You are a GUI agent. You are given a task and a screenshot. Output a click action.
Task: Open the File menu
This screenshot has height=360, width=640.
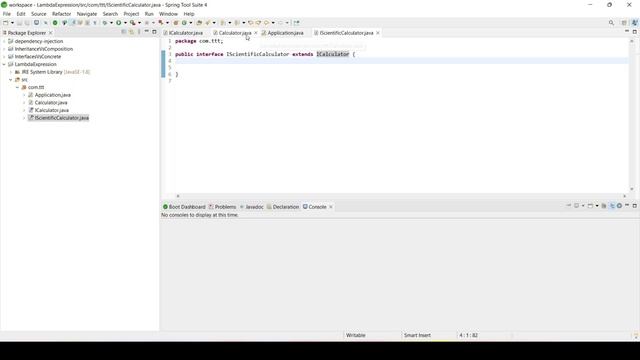7,14
